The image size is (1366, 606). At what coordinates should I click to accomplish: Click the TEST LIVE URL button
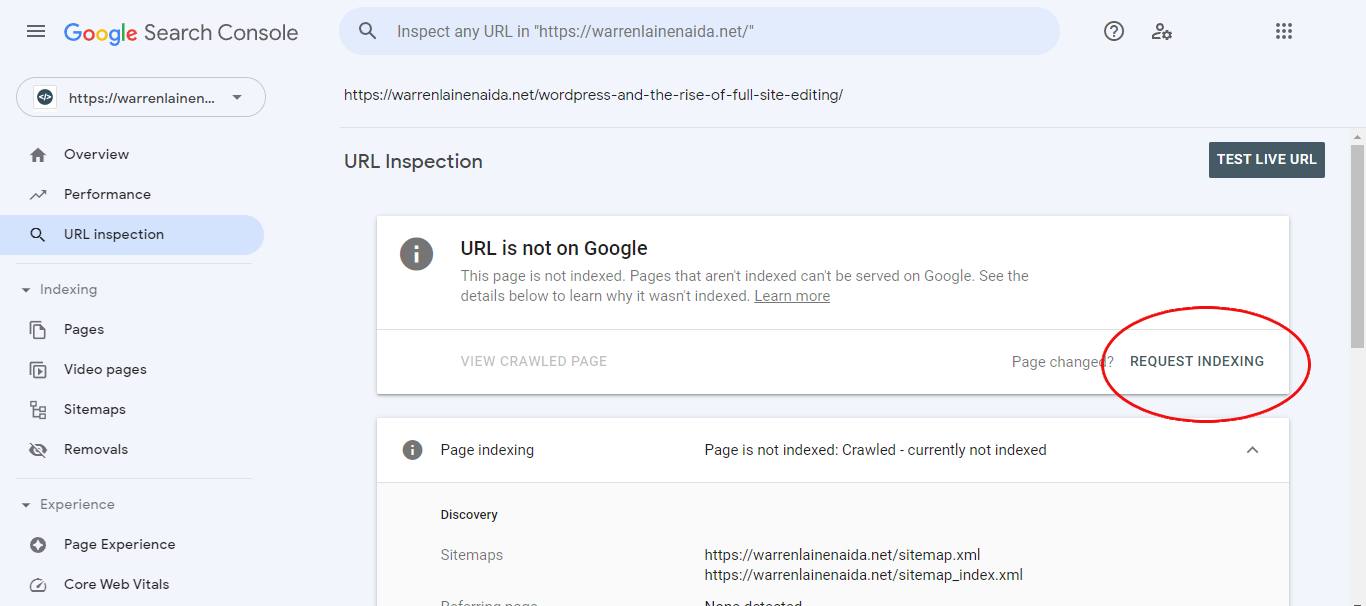point(1267,160)
